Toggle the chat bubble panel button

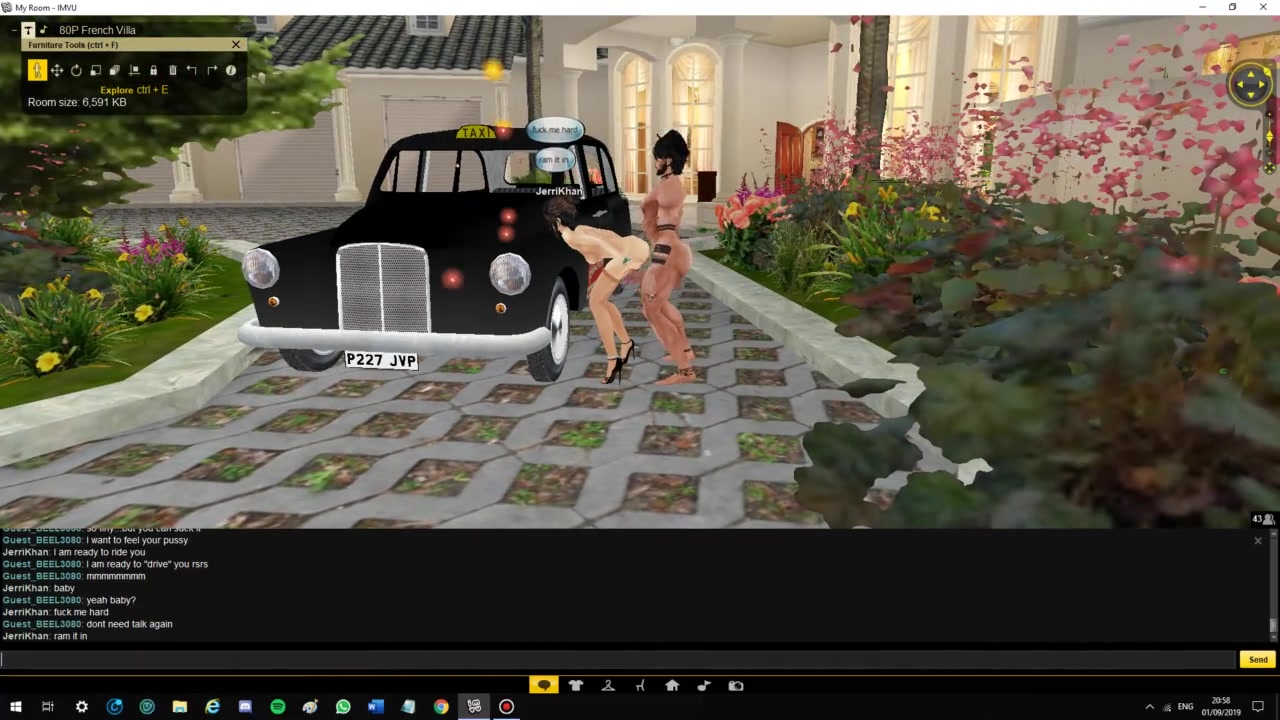544,686
